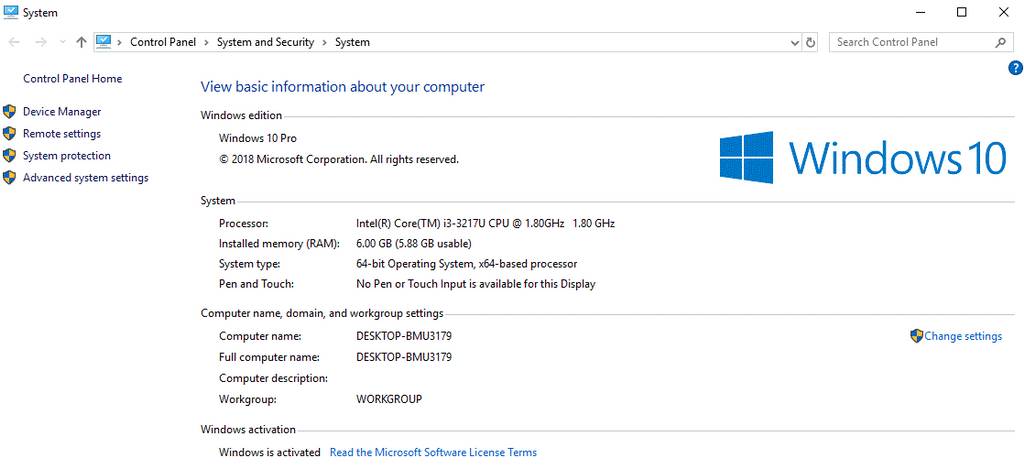Viewport: 1024px width, 466px height.
Task: Click the search magnifier icon
Action: click(x=1000, y=42)
